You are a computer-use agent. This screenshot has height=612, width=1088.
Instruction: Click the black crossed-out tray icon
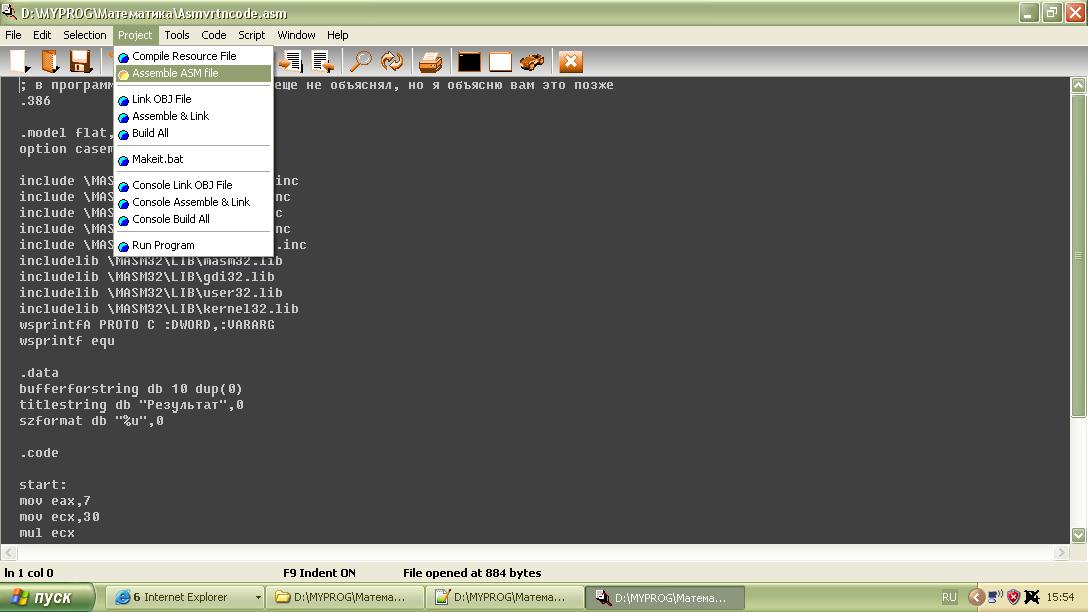point(1032,597)
